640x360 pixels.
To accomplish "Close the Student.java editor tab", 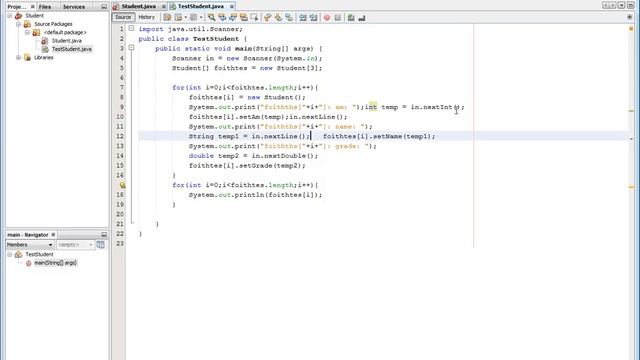I will tap(164, 7).
